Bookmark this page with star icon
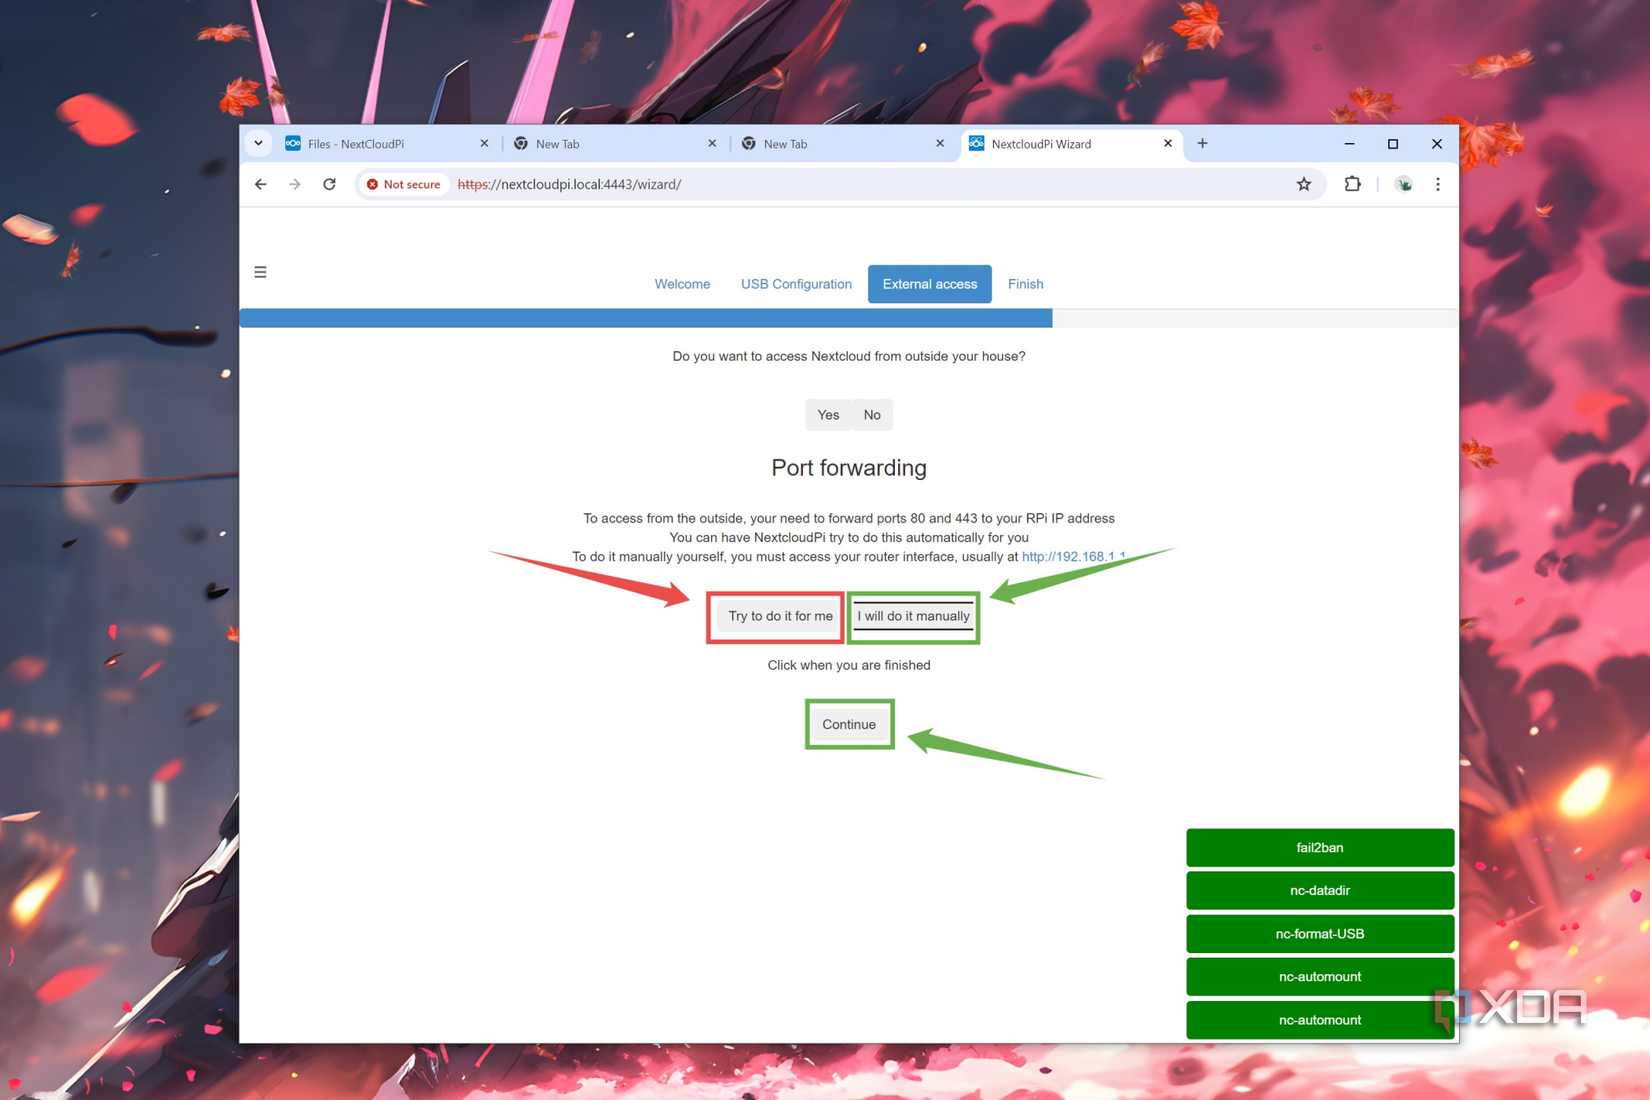 (1304, 184)
